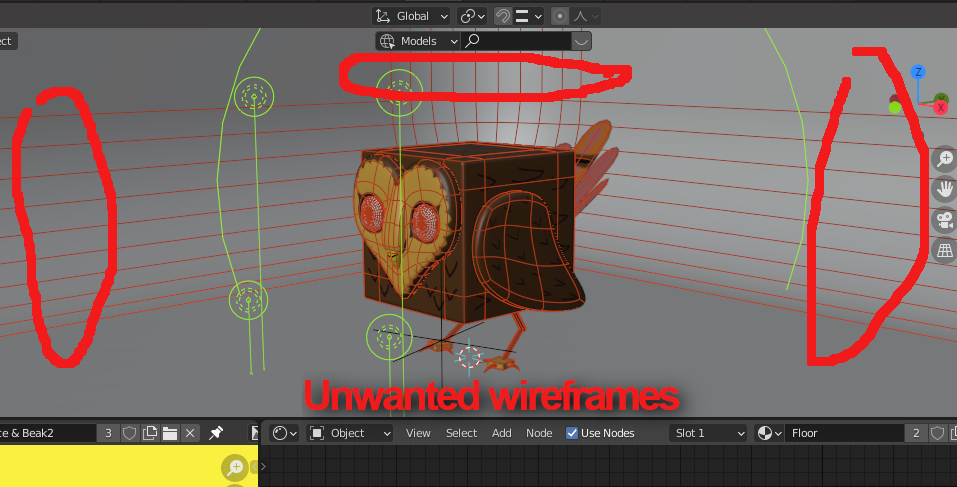Open the snapping options dropdown
957x487 pixels.
coord(529,16)
